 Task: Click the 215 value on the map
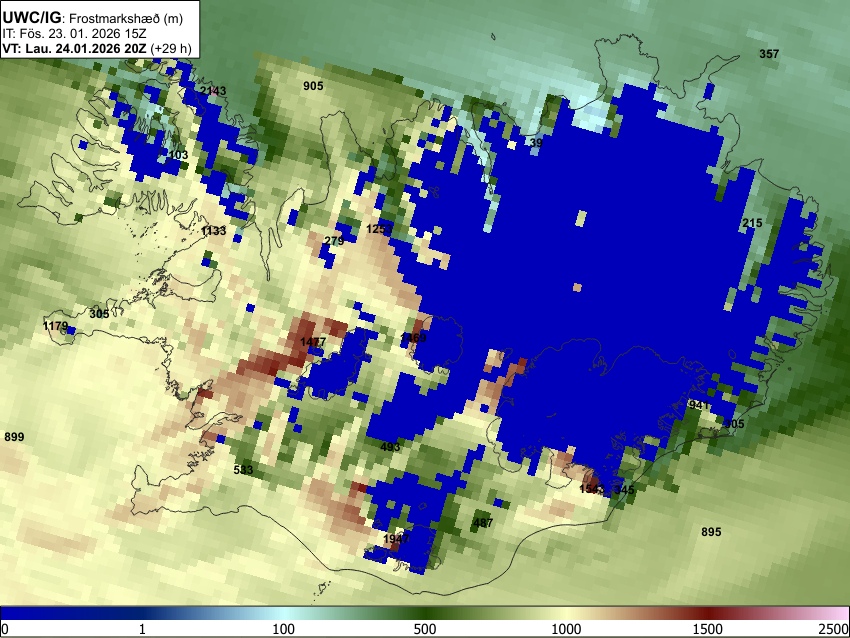coord(752,223)
